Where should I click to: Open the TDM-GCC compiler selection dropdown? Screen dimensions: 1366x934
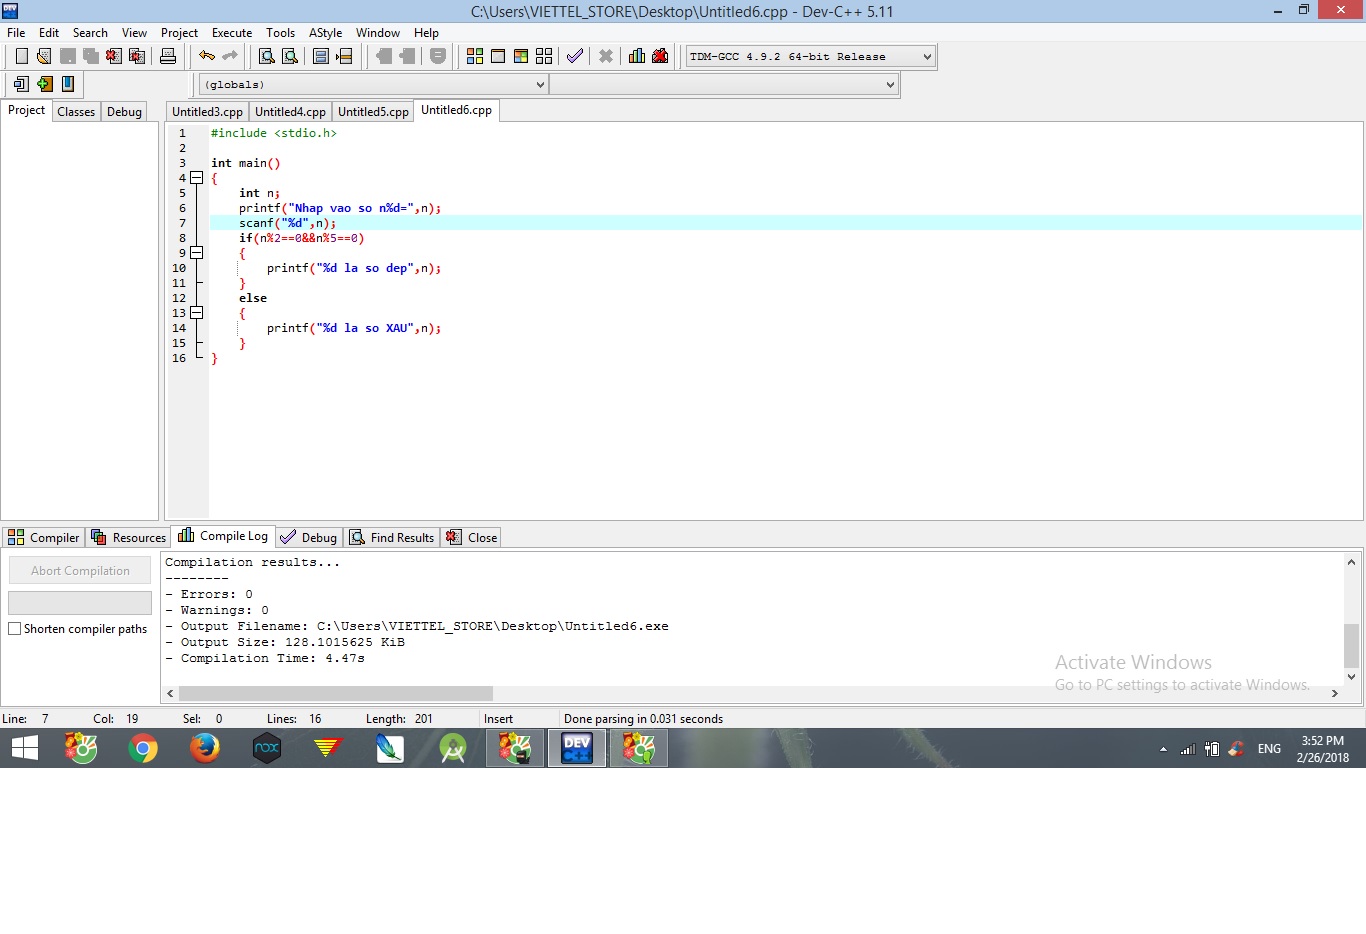[810, 57]
